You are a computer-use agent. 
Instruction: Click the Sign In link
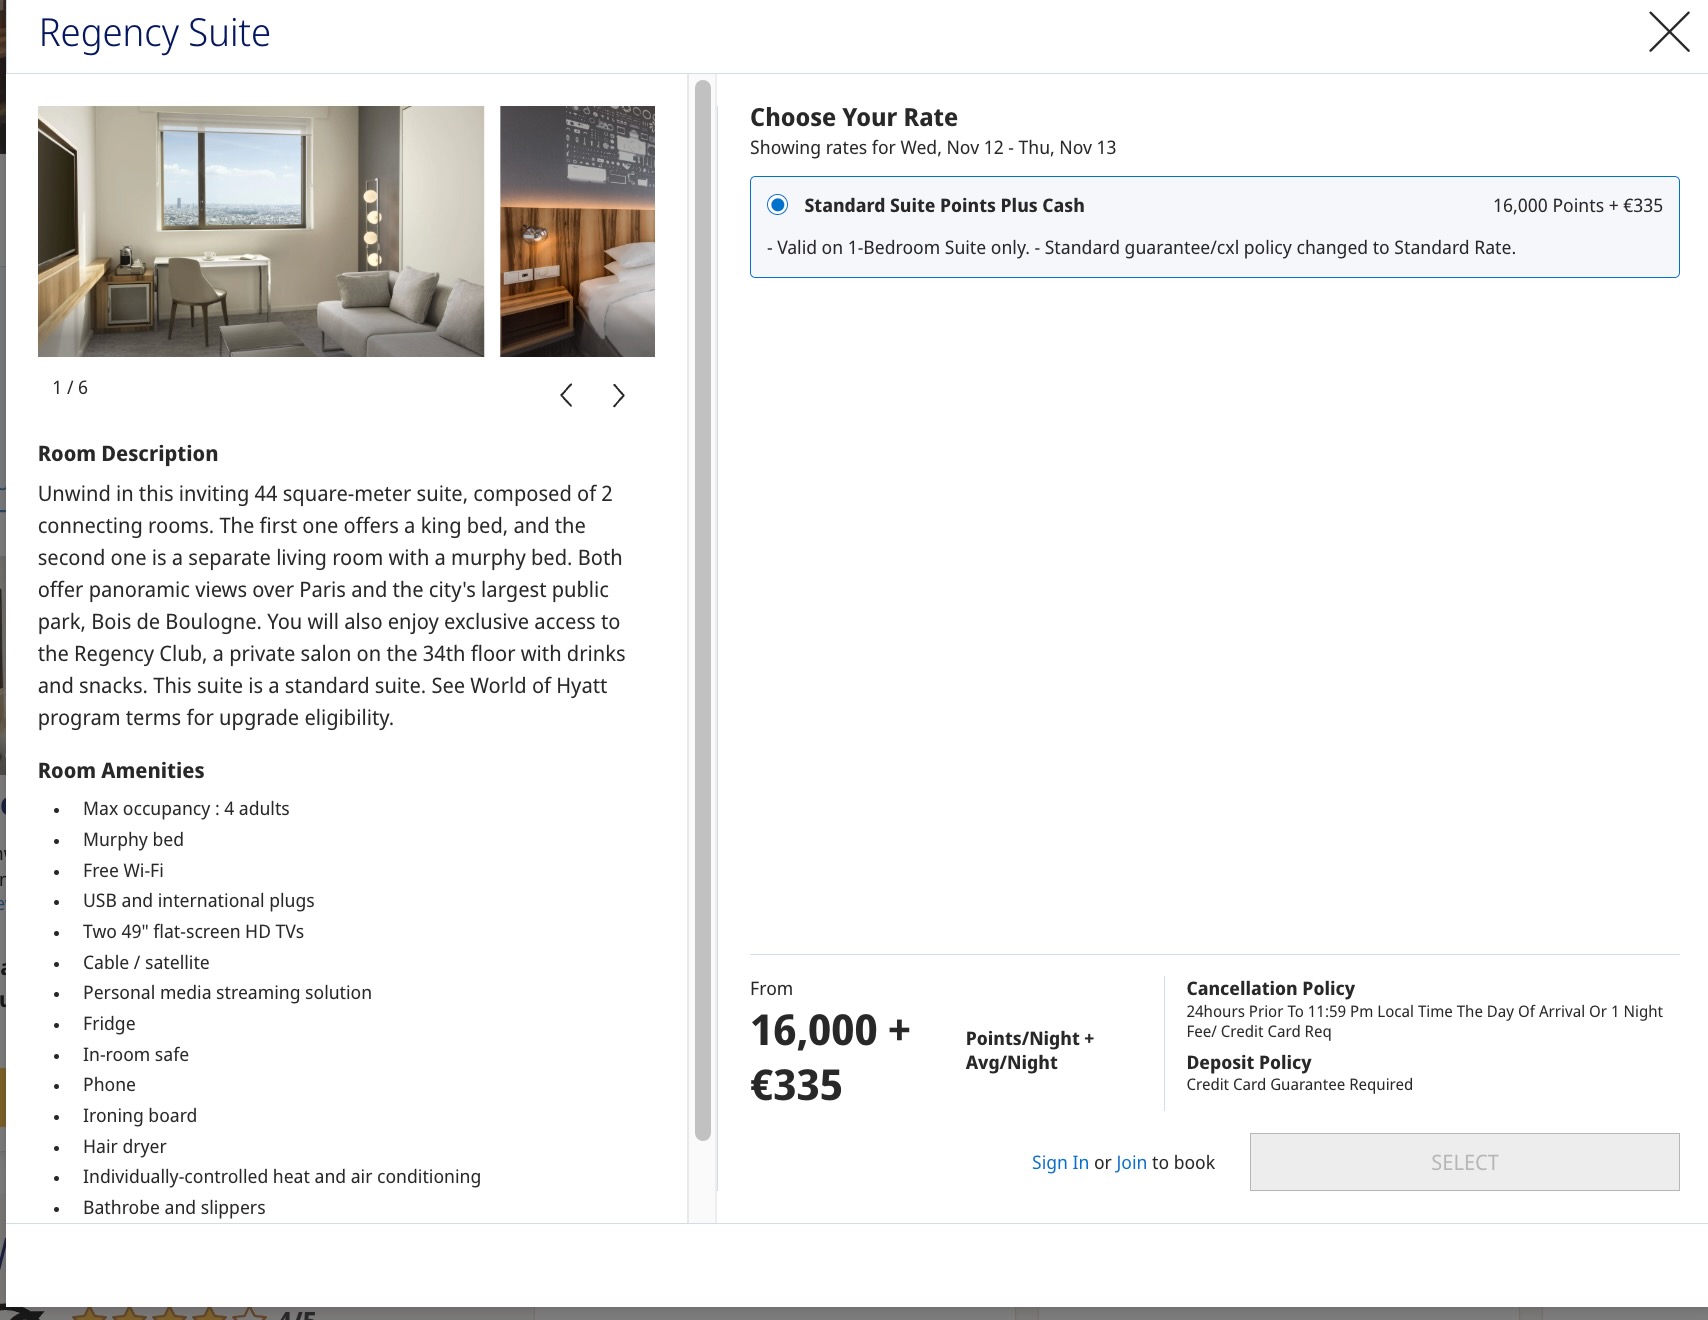point(1059,1162)
